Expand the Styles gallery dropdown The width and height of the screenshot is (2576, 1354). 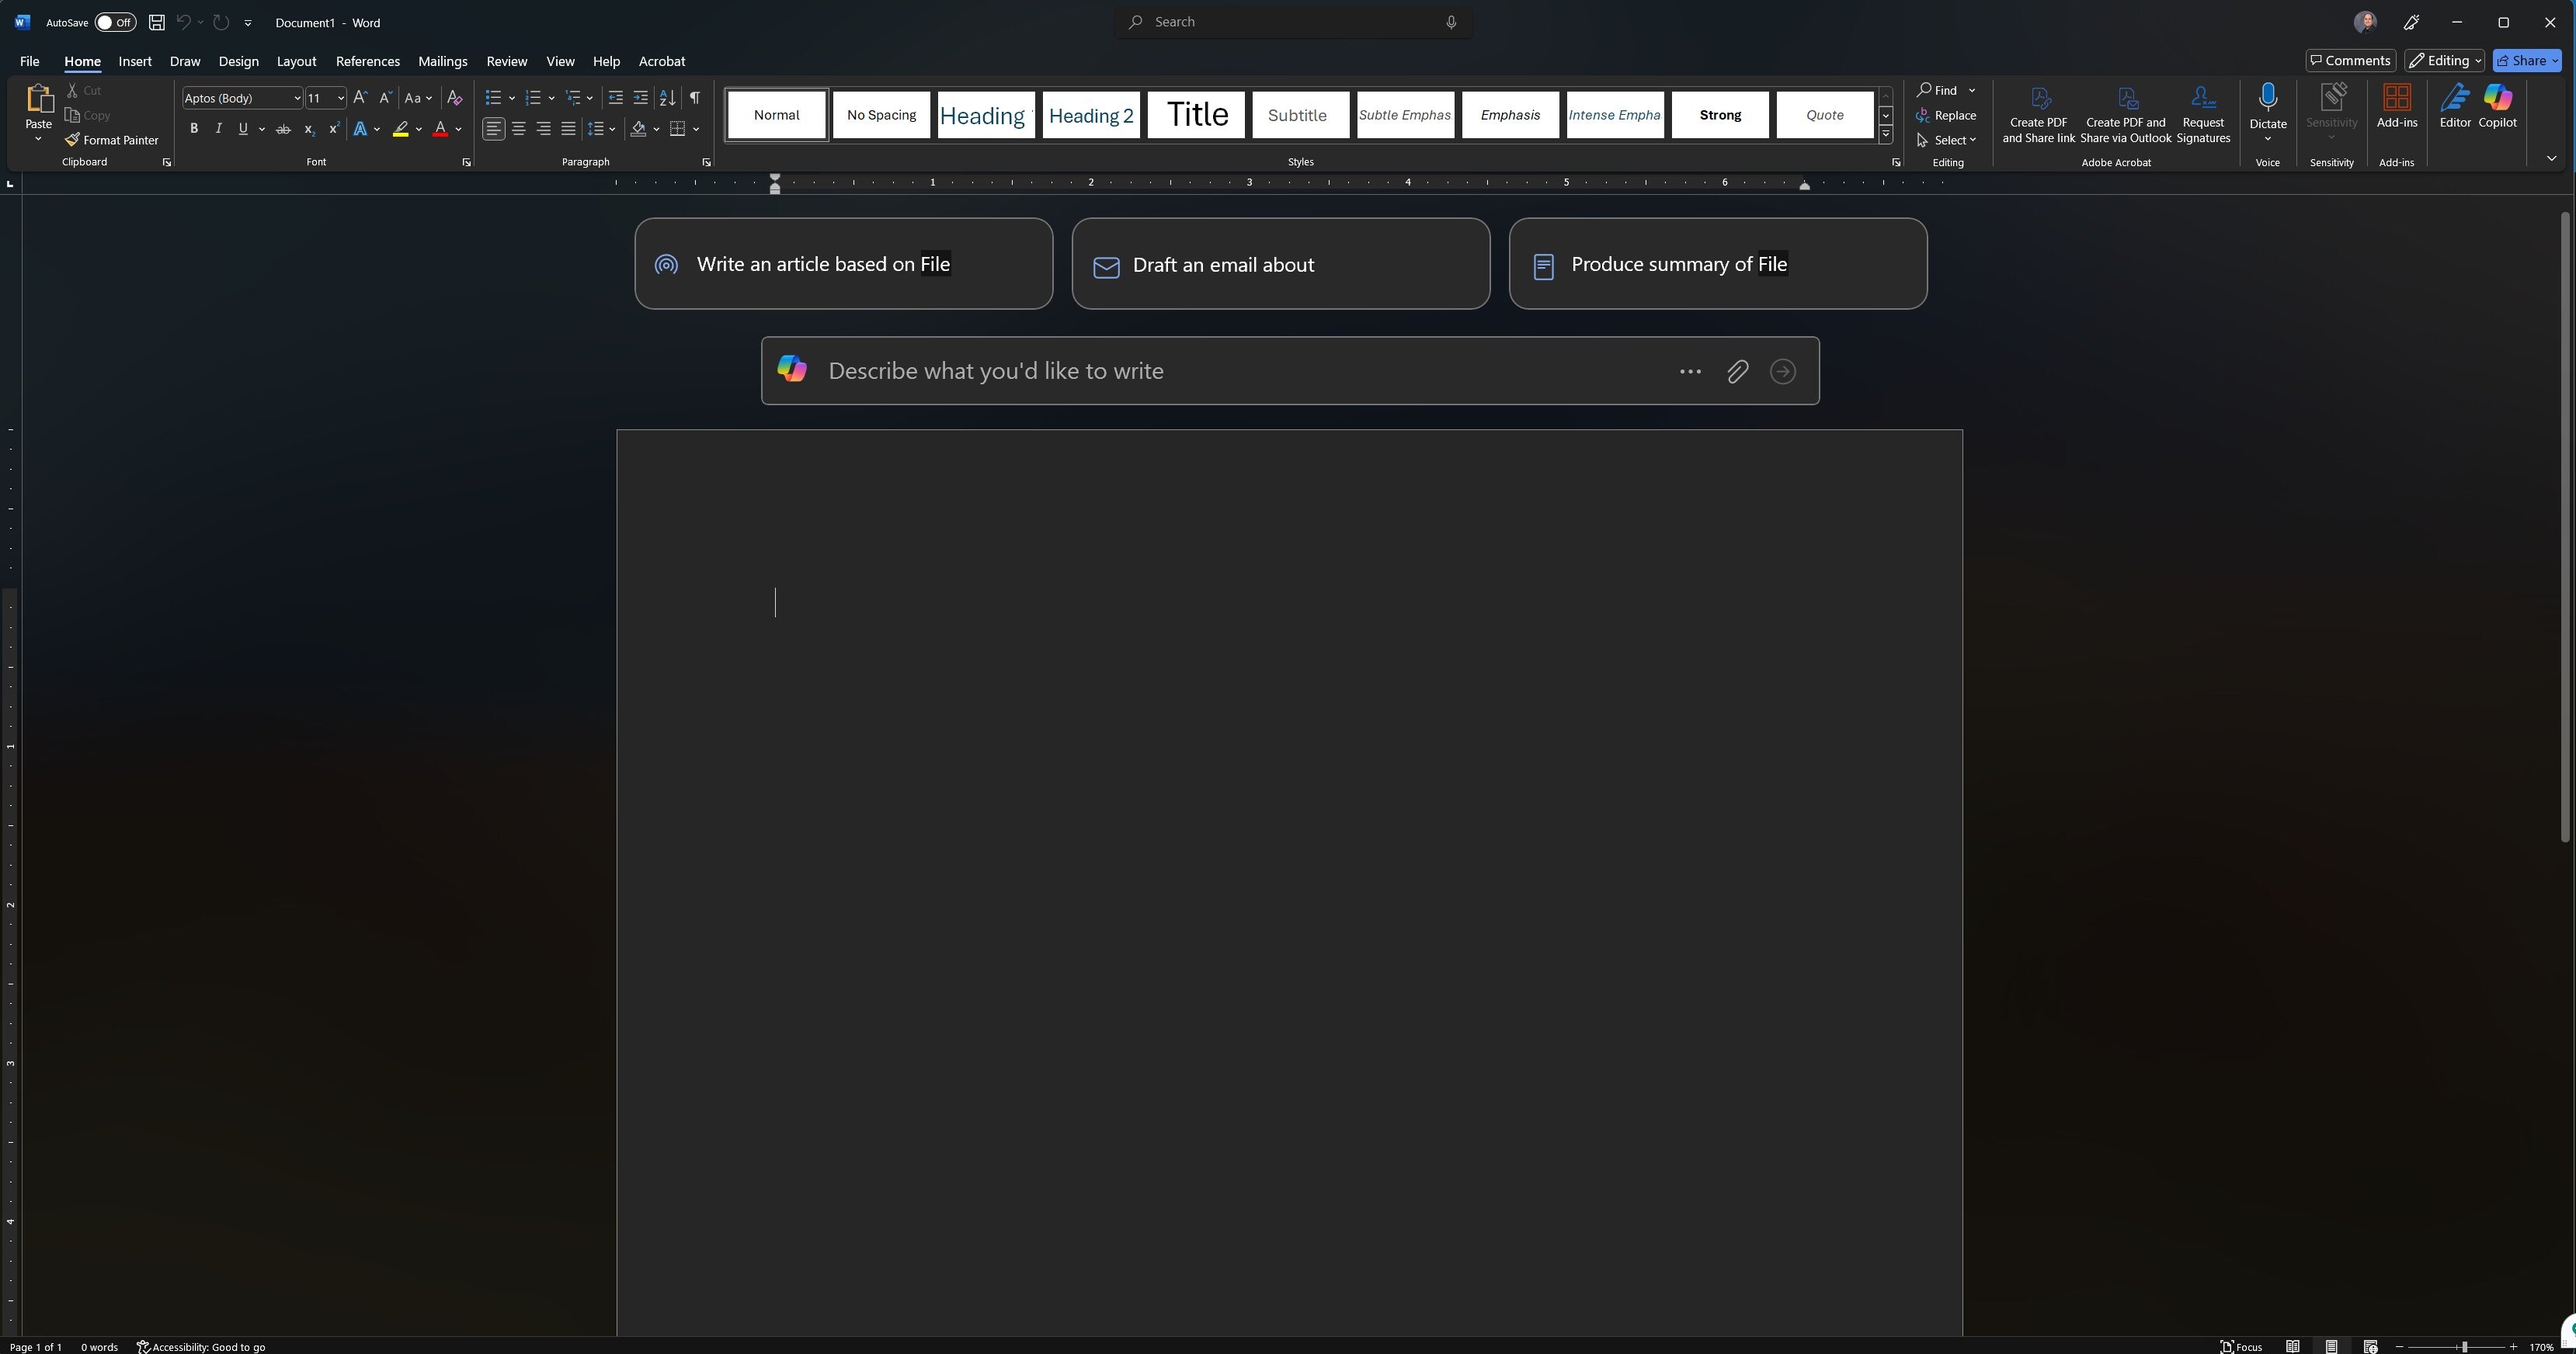1886,136
